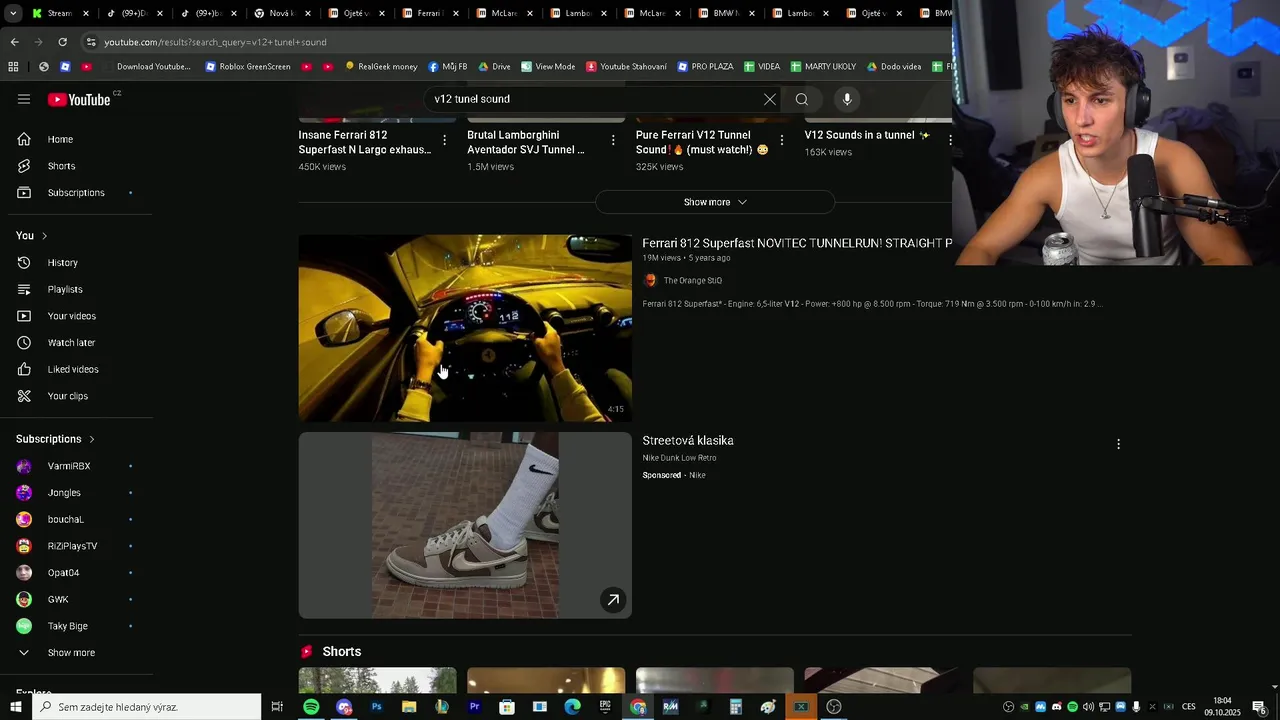Viewport: 1280px width, 720px height.
Task: Open Premiere Pro from the taskbar
Action: [474, 707]
